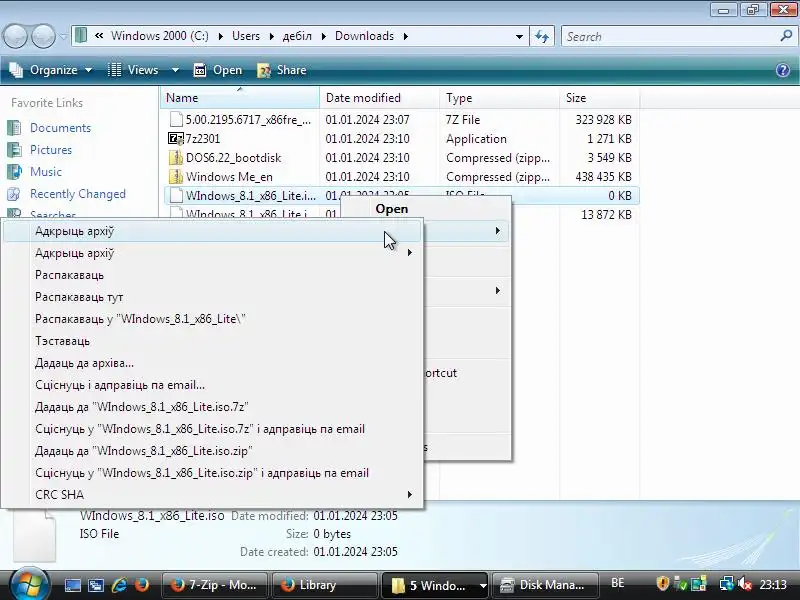Choose Дадаць да "WIndows_8.1_x86_Lite.iso.7z"
The height and width of the screenshot is (600, 800).
pos(141,407)
